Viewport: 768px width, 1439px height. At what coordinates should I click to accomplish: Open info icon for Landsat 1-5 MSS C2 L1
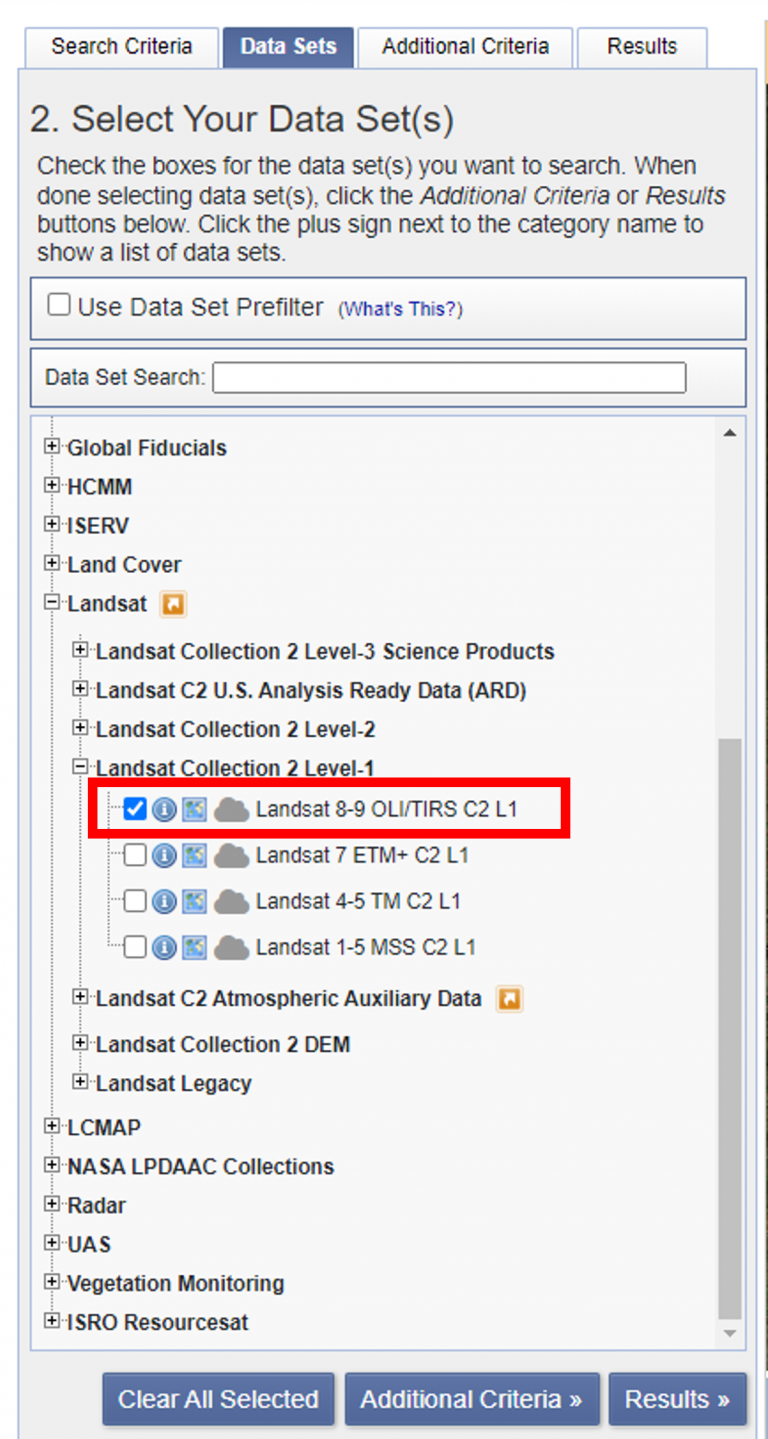(x=164, y=947)
